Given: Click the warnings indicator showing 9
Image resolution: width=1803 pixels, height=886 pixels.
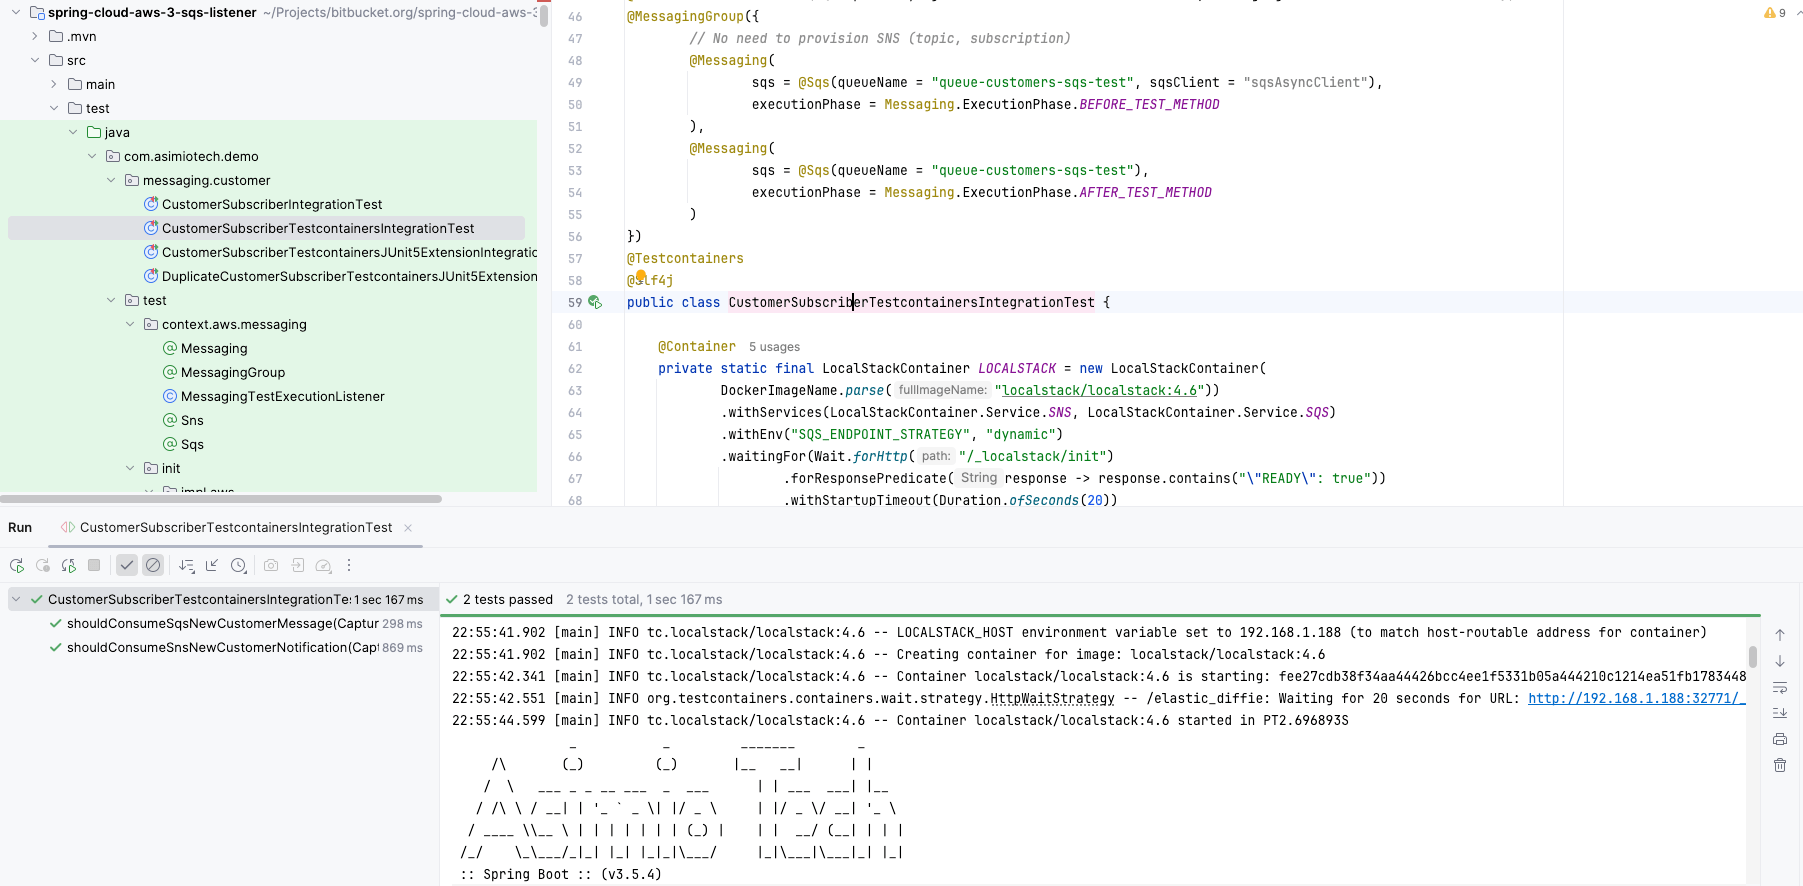Looking at the screenshot, I should coord(1775,13).
